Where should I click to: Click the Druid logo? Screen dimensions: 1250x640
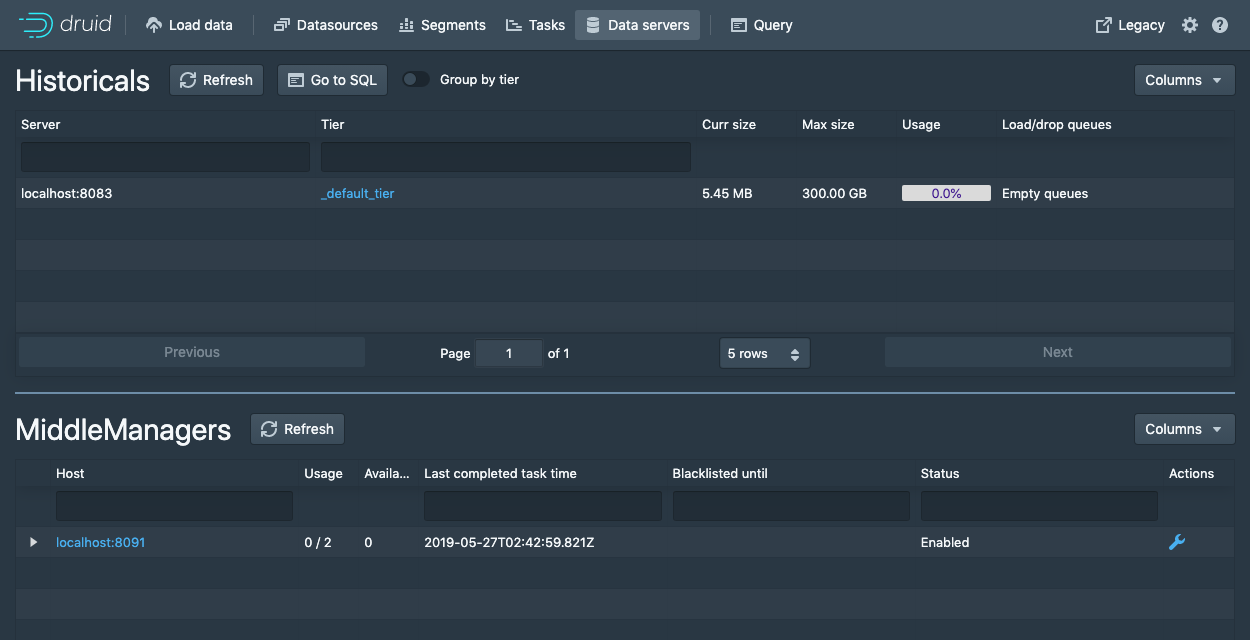(65, 25)
